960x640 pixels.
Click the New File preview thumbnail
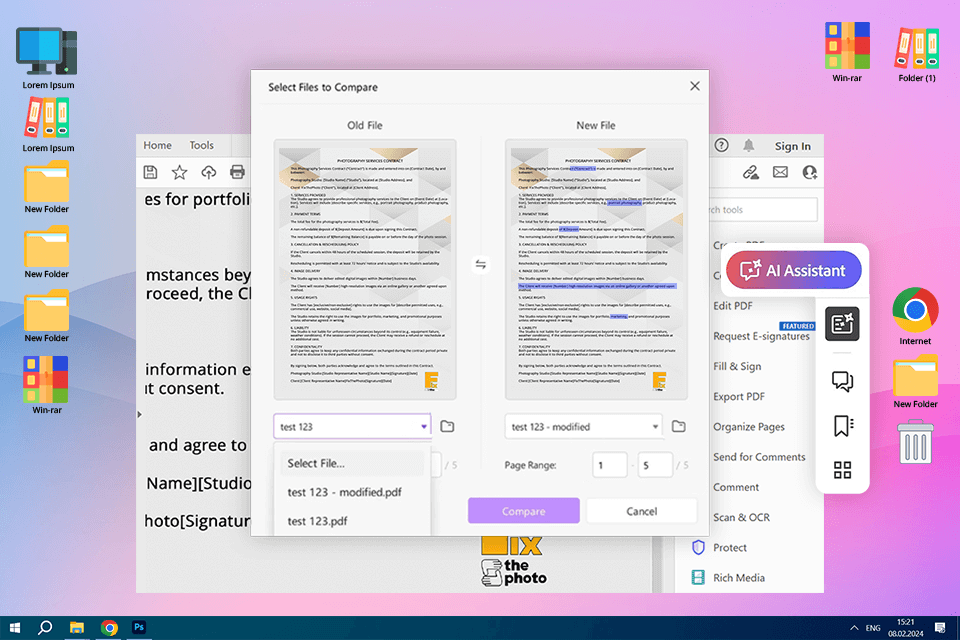coord(596,270)
